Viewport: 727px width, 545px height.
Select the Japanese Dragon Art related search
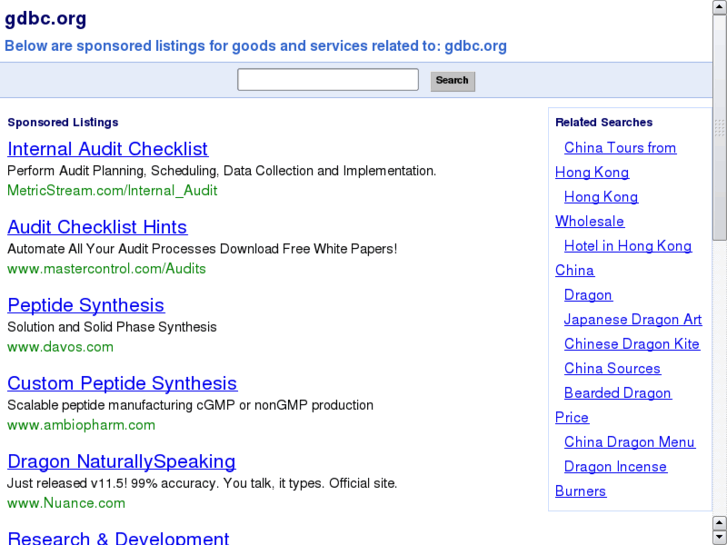(x=632, y=320)
